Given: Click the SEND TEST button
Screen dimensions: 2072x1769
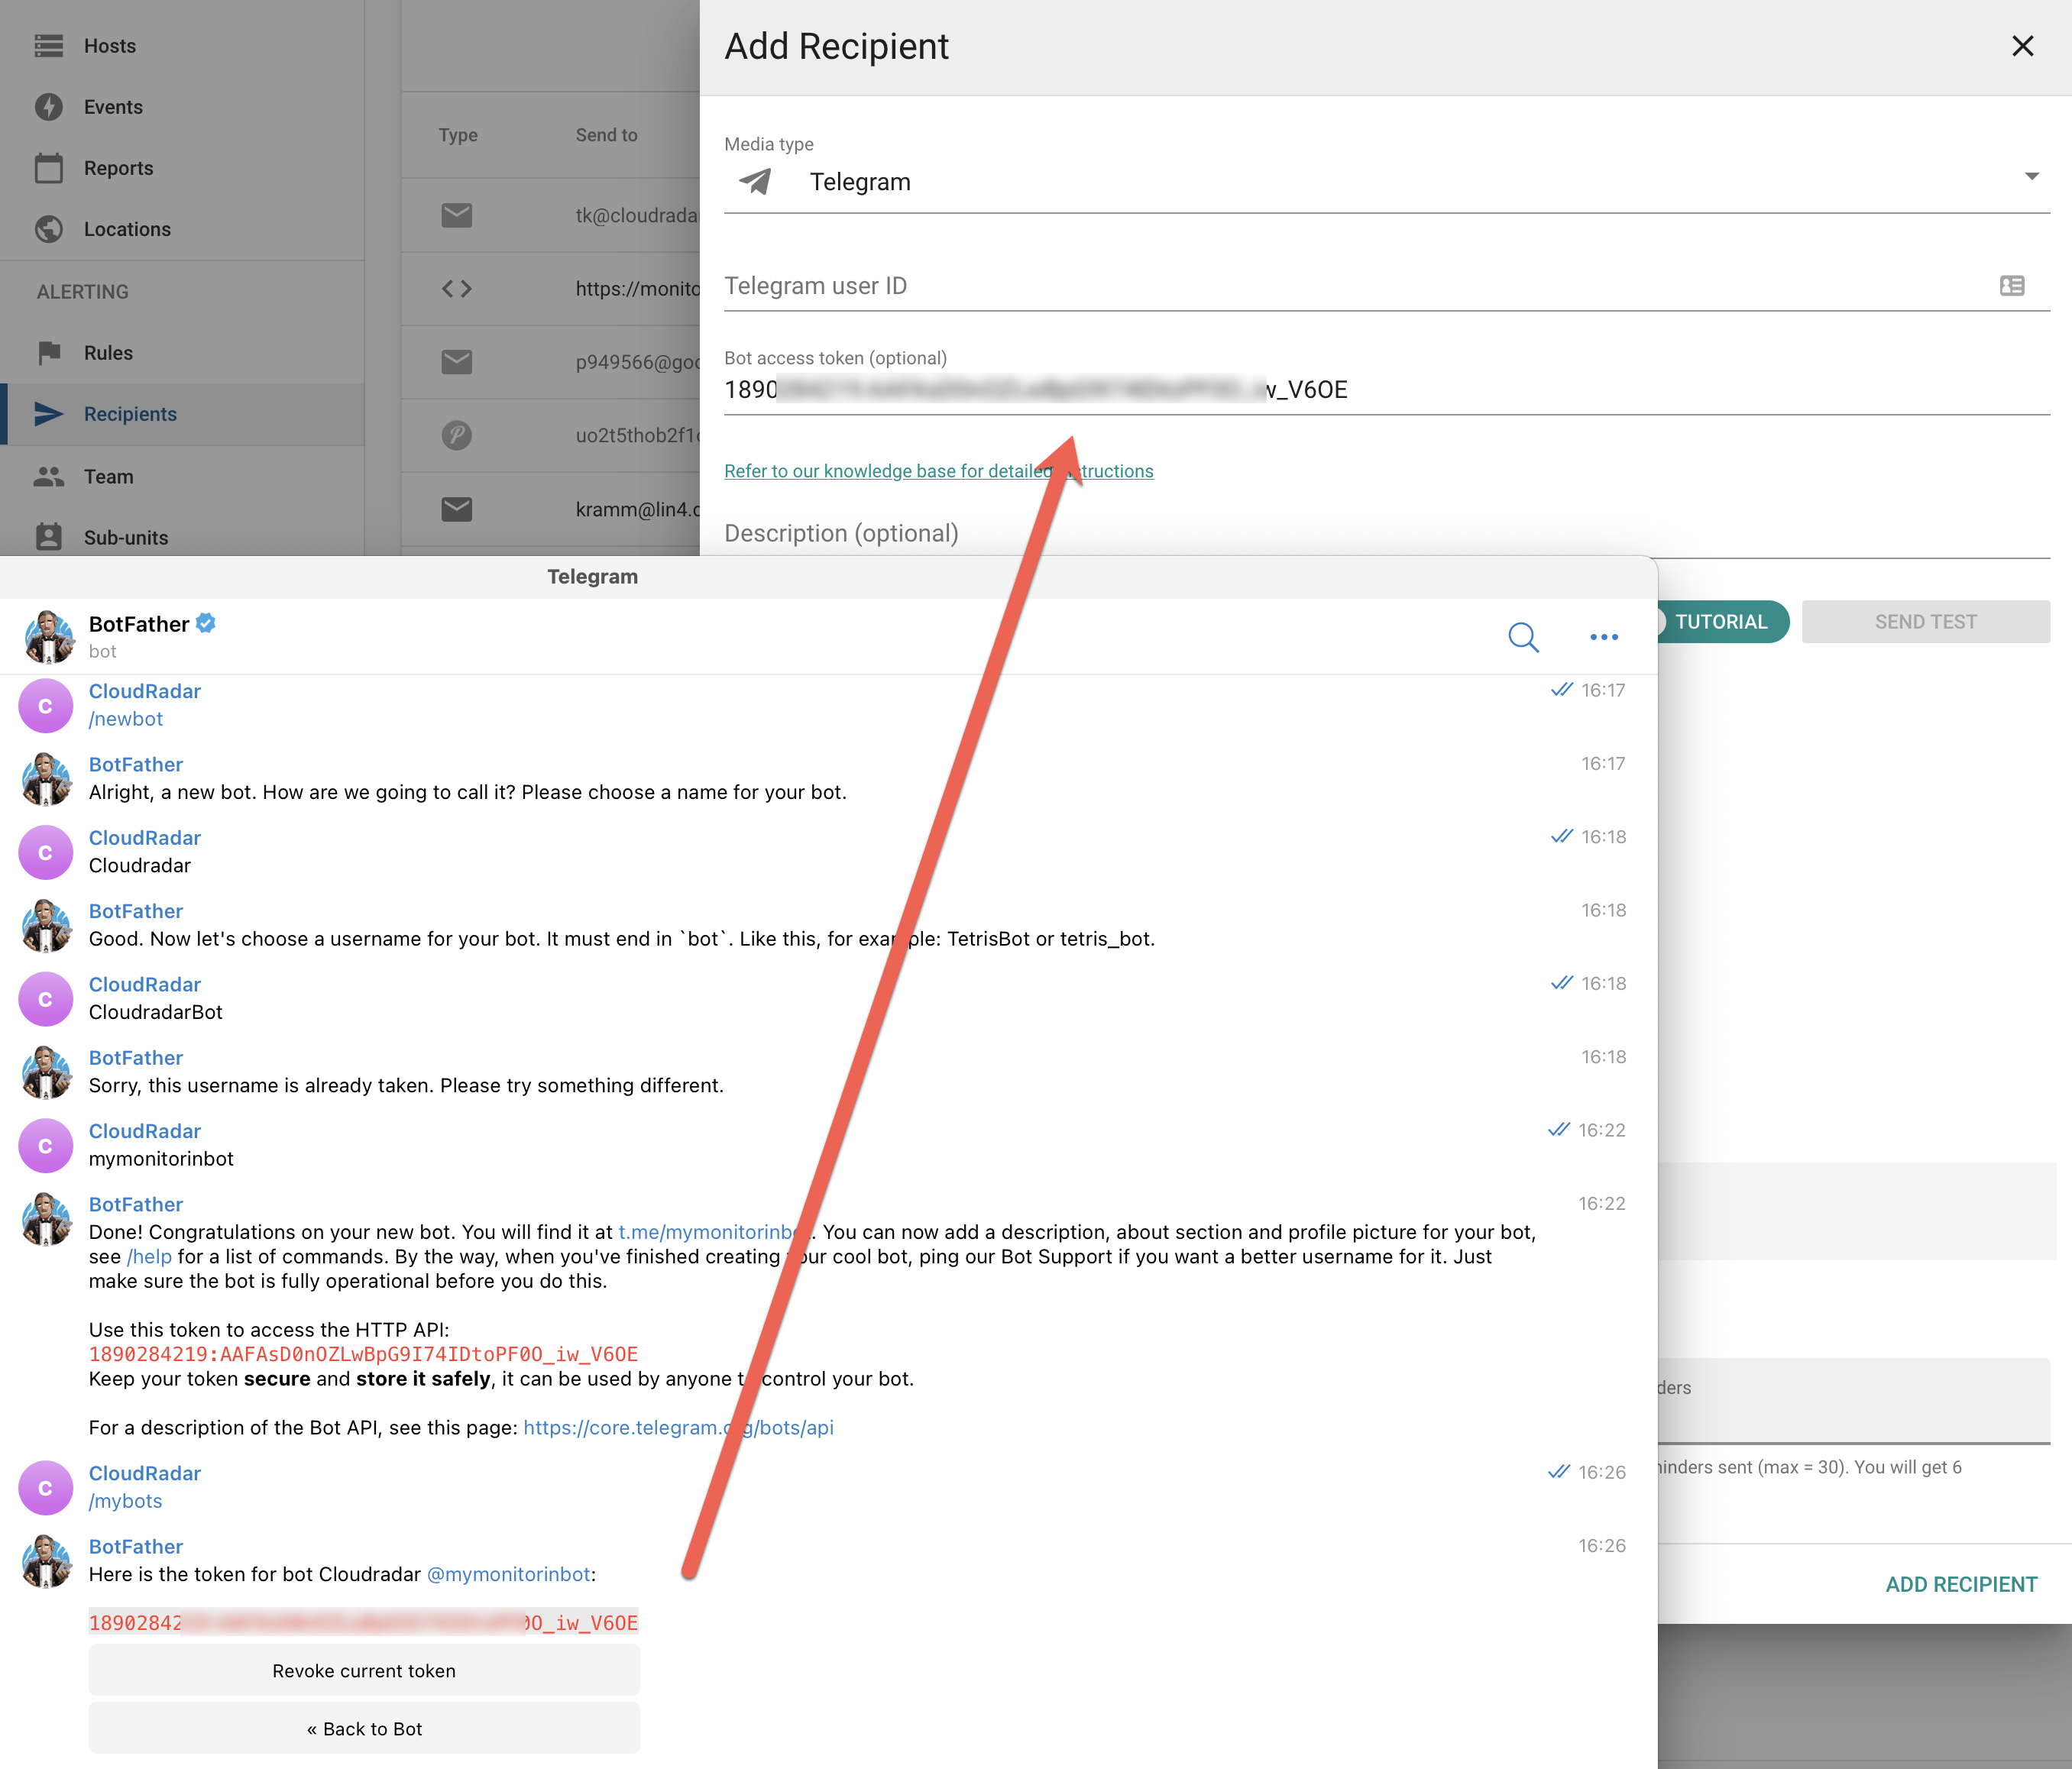Looking at the screenshot, I should [1925, 622].
